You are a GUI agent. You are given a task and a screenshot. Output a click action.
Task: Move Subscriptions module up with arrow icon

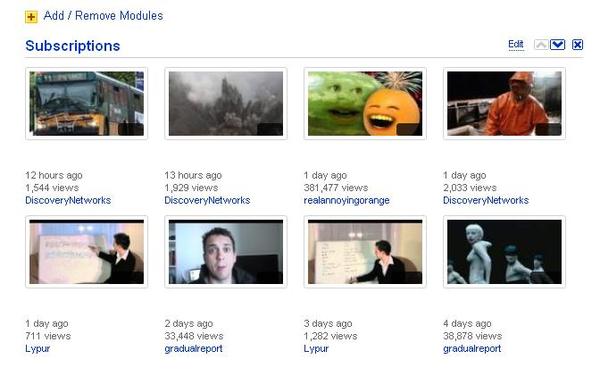[541, 45]
